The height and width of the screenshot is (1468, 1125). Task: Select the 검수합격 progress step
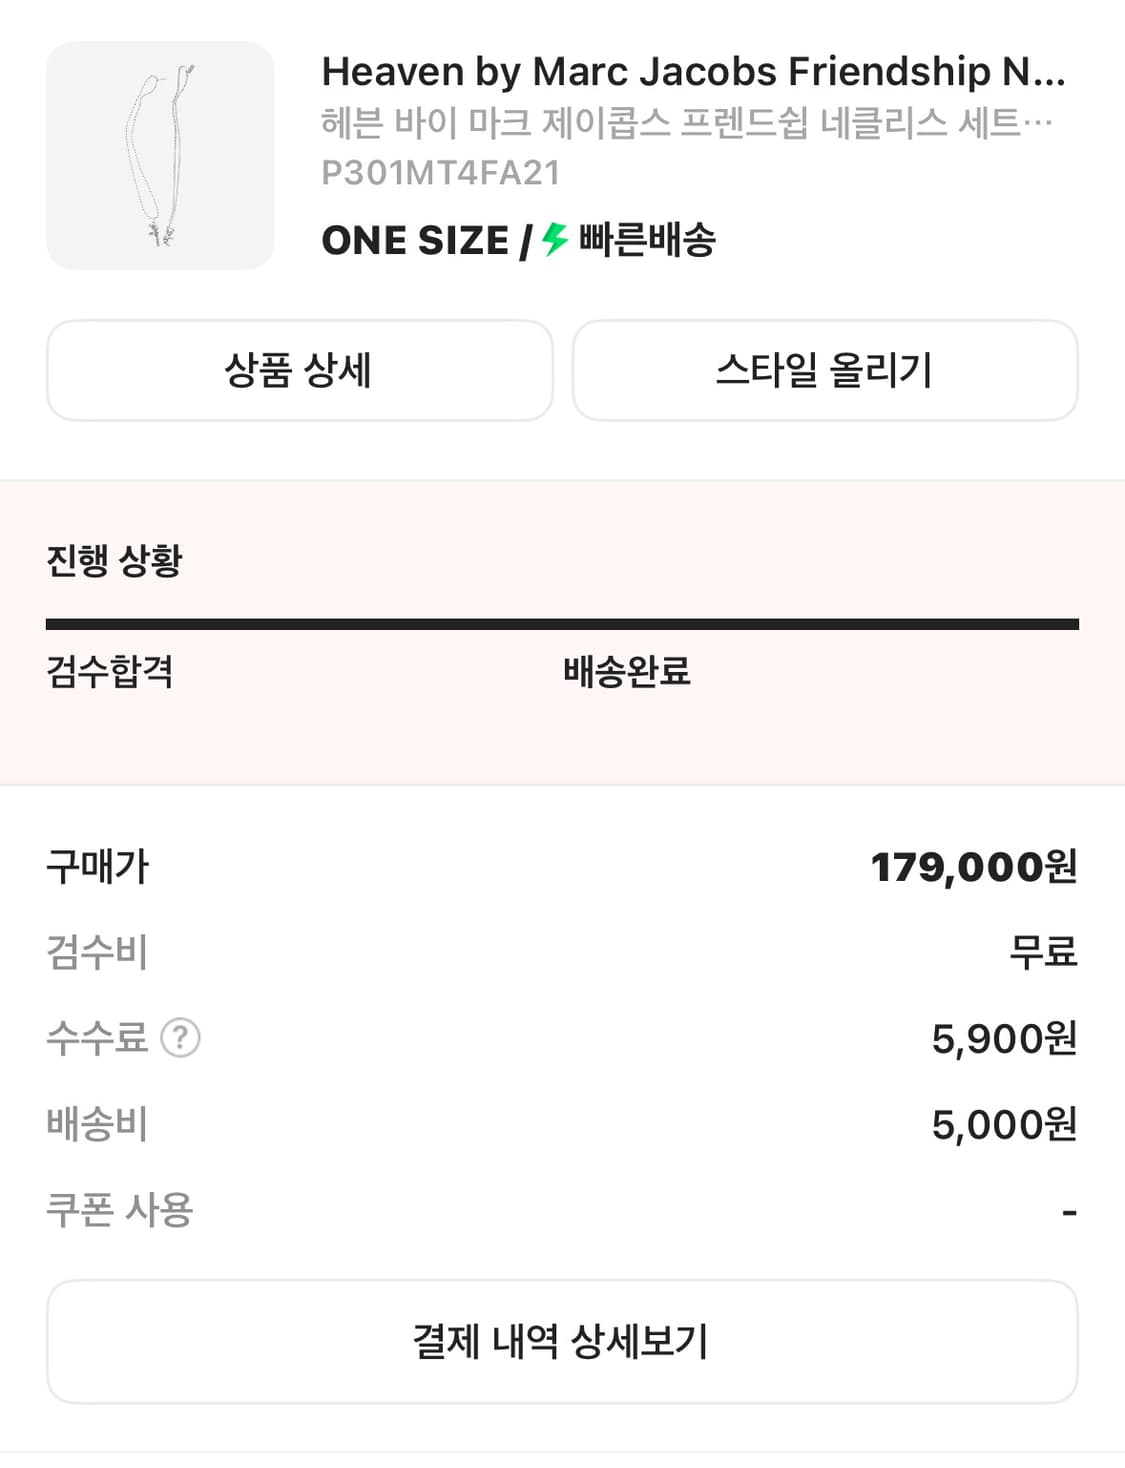(110, 671)
